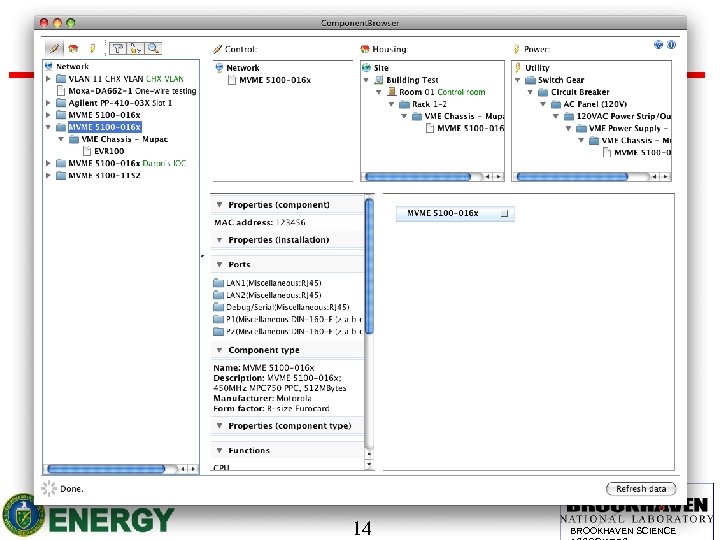The width and height of the screenshot is (720, 540).
Task: Click the left tree horizontal scrollbar thumb
Action: point(106,469)
